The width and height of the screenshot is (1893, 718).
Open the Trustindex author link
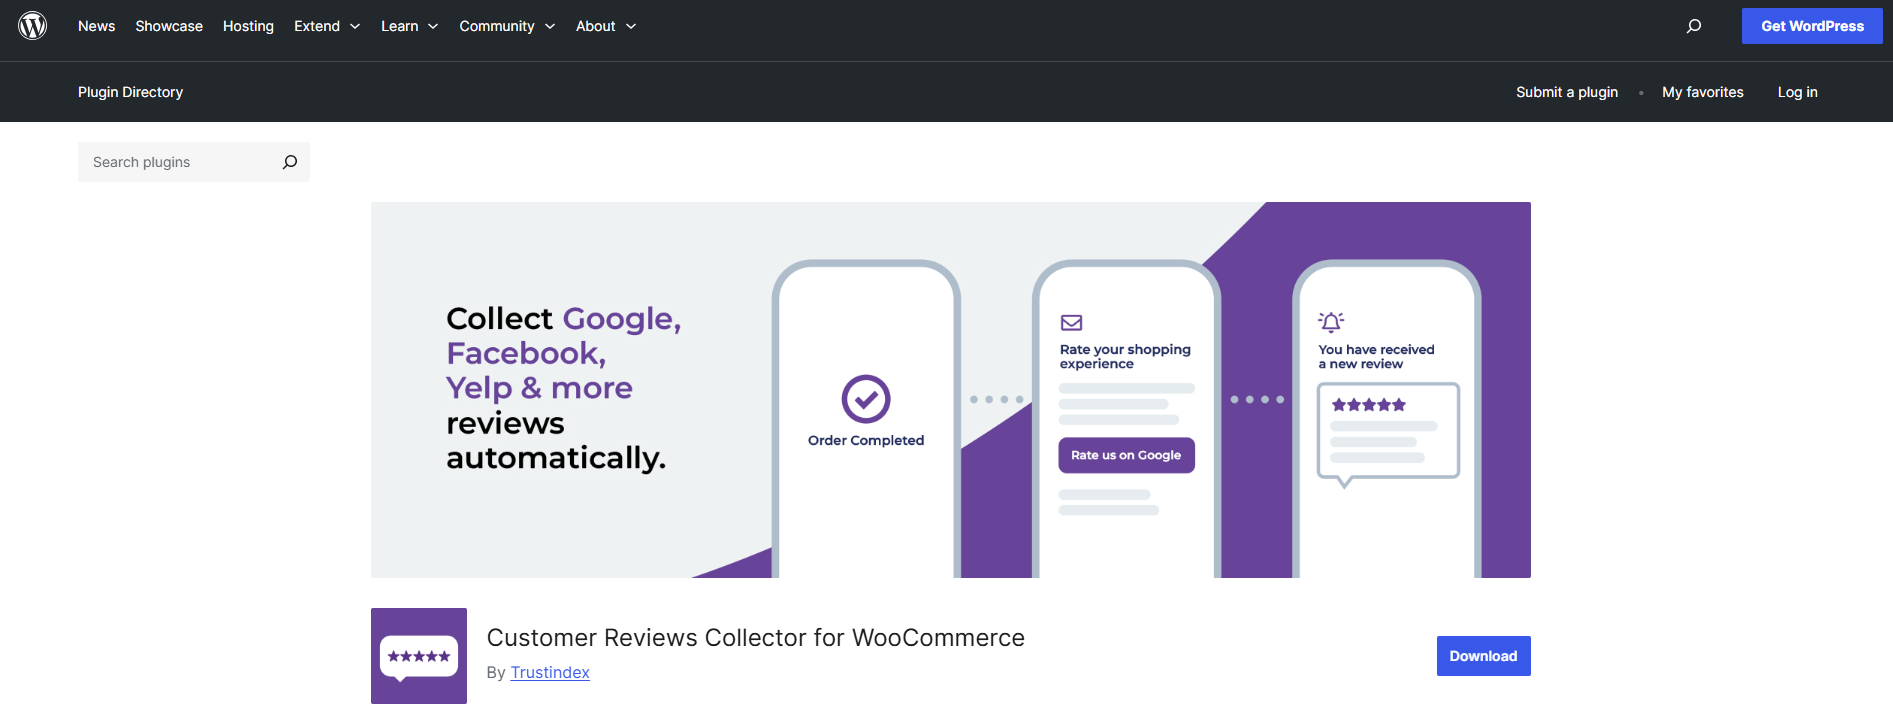(550, 673)
